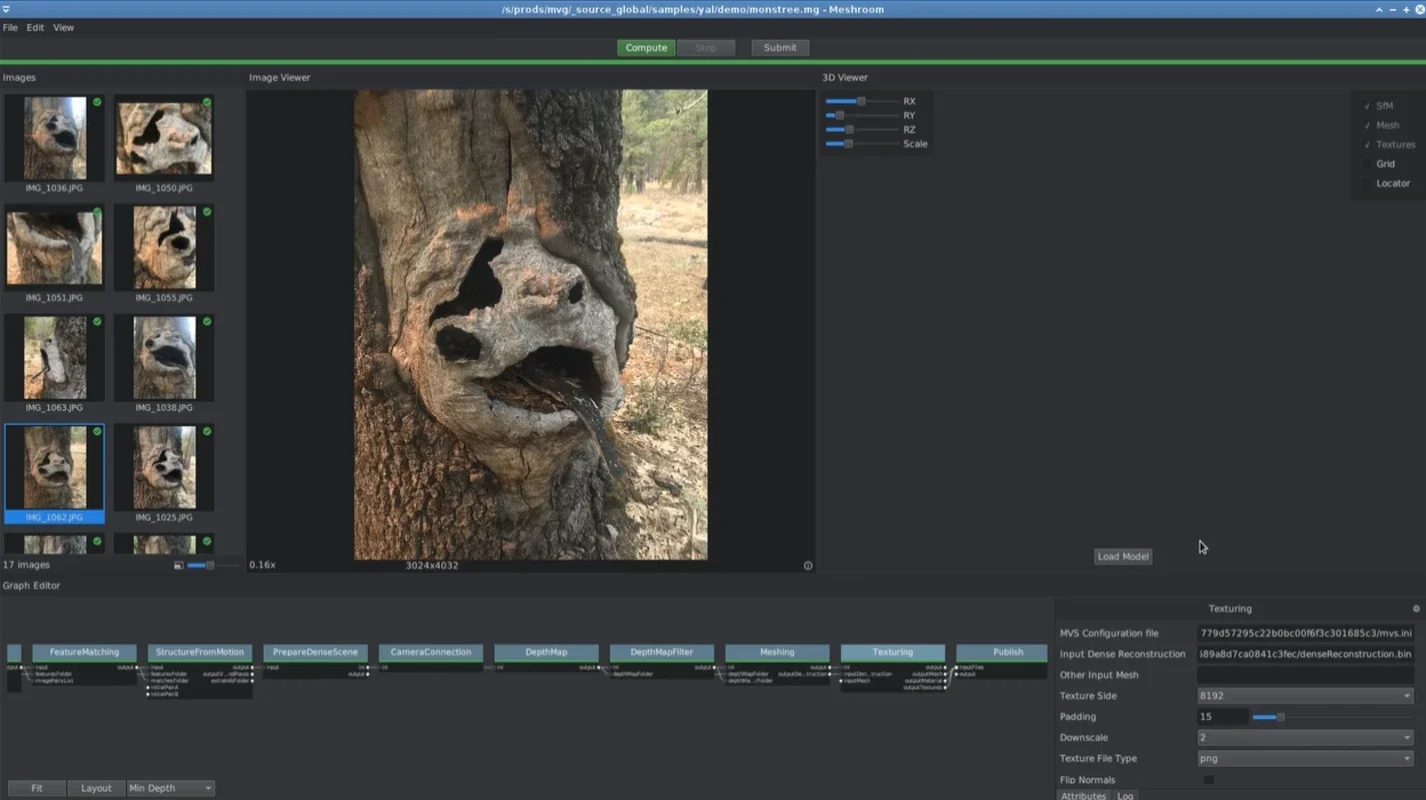The image size is (1426, 800).
Task: Click the Load Model button
Action: pyautogui.click(x=1123, y=556)
